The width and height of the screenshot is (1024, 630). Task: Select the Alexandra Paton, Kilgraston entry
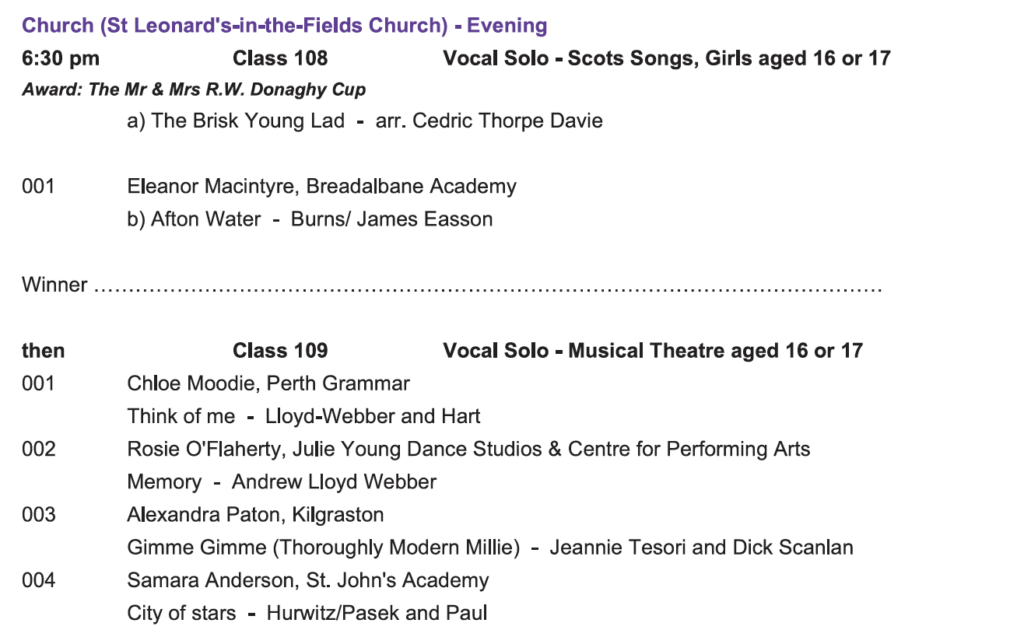[255, 514]
